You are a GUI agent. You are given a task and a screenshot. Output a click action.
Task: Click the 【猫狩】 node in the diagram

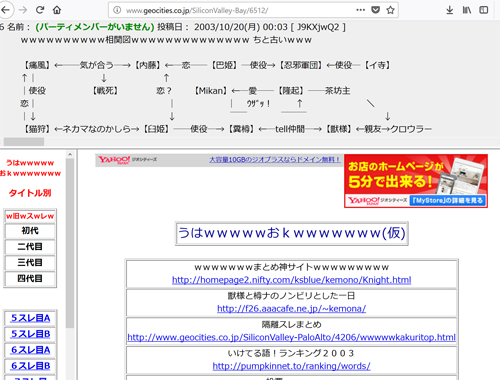click(x=37, y=129)
